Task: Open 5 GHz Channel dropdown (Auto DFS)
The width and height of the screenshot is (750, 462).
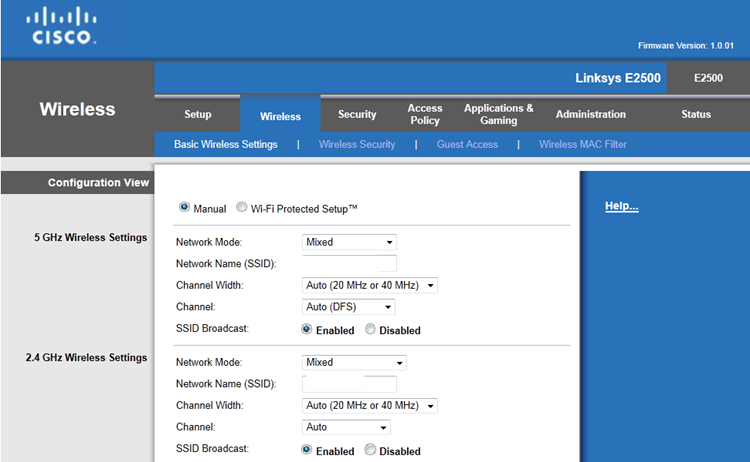Action: (x=348, y=307)
